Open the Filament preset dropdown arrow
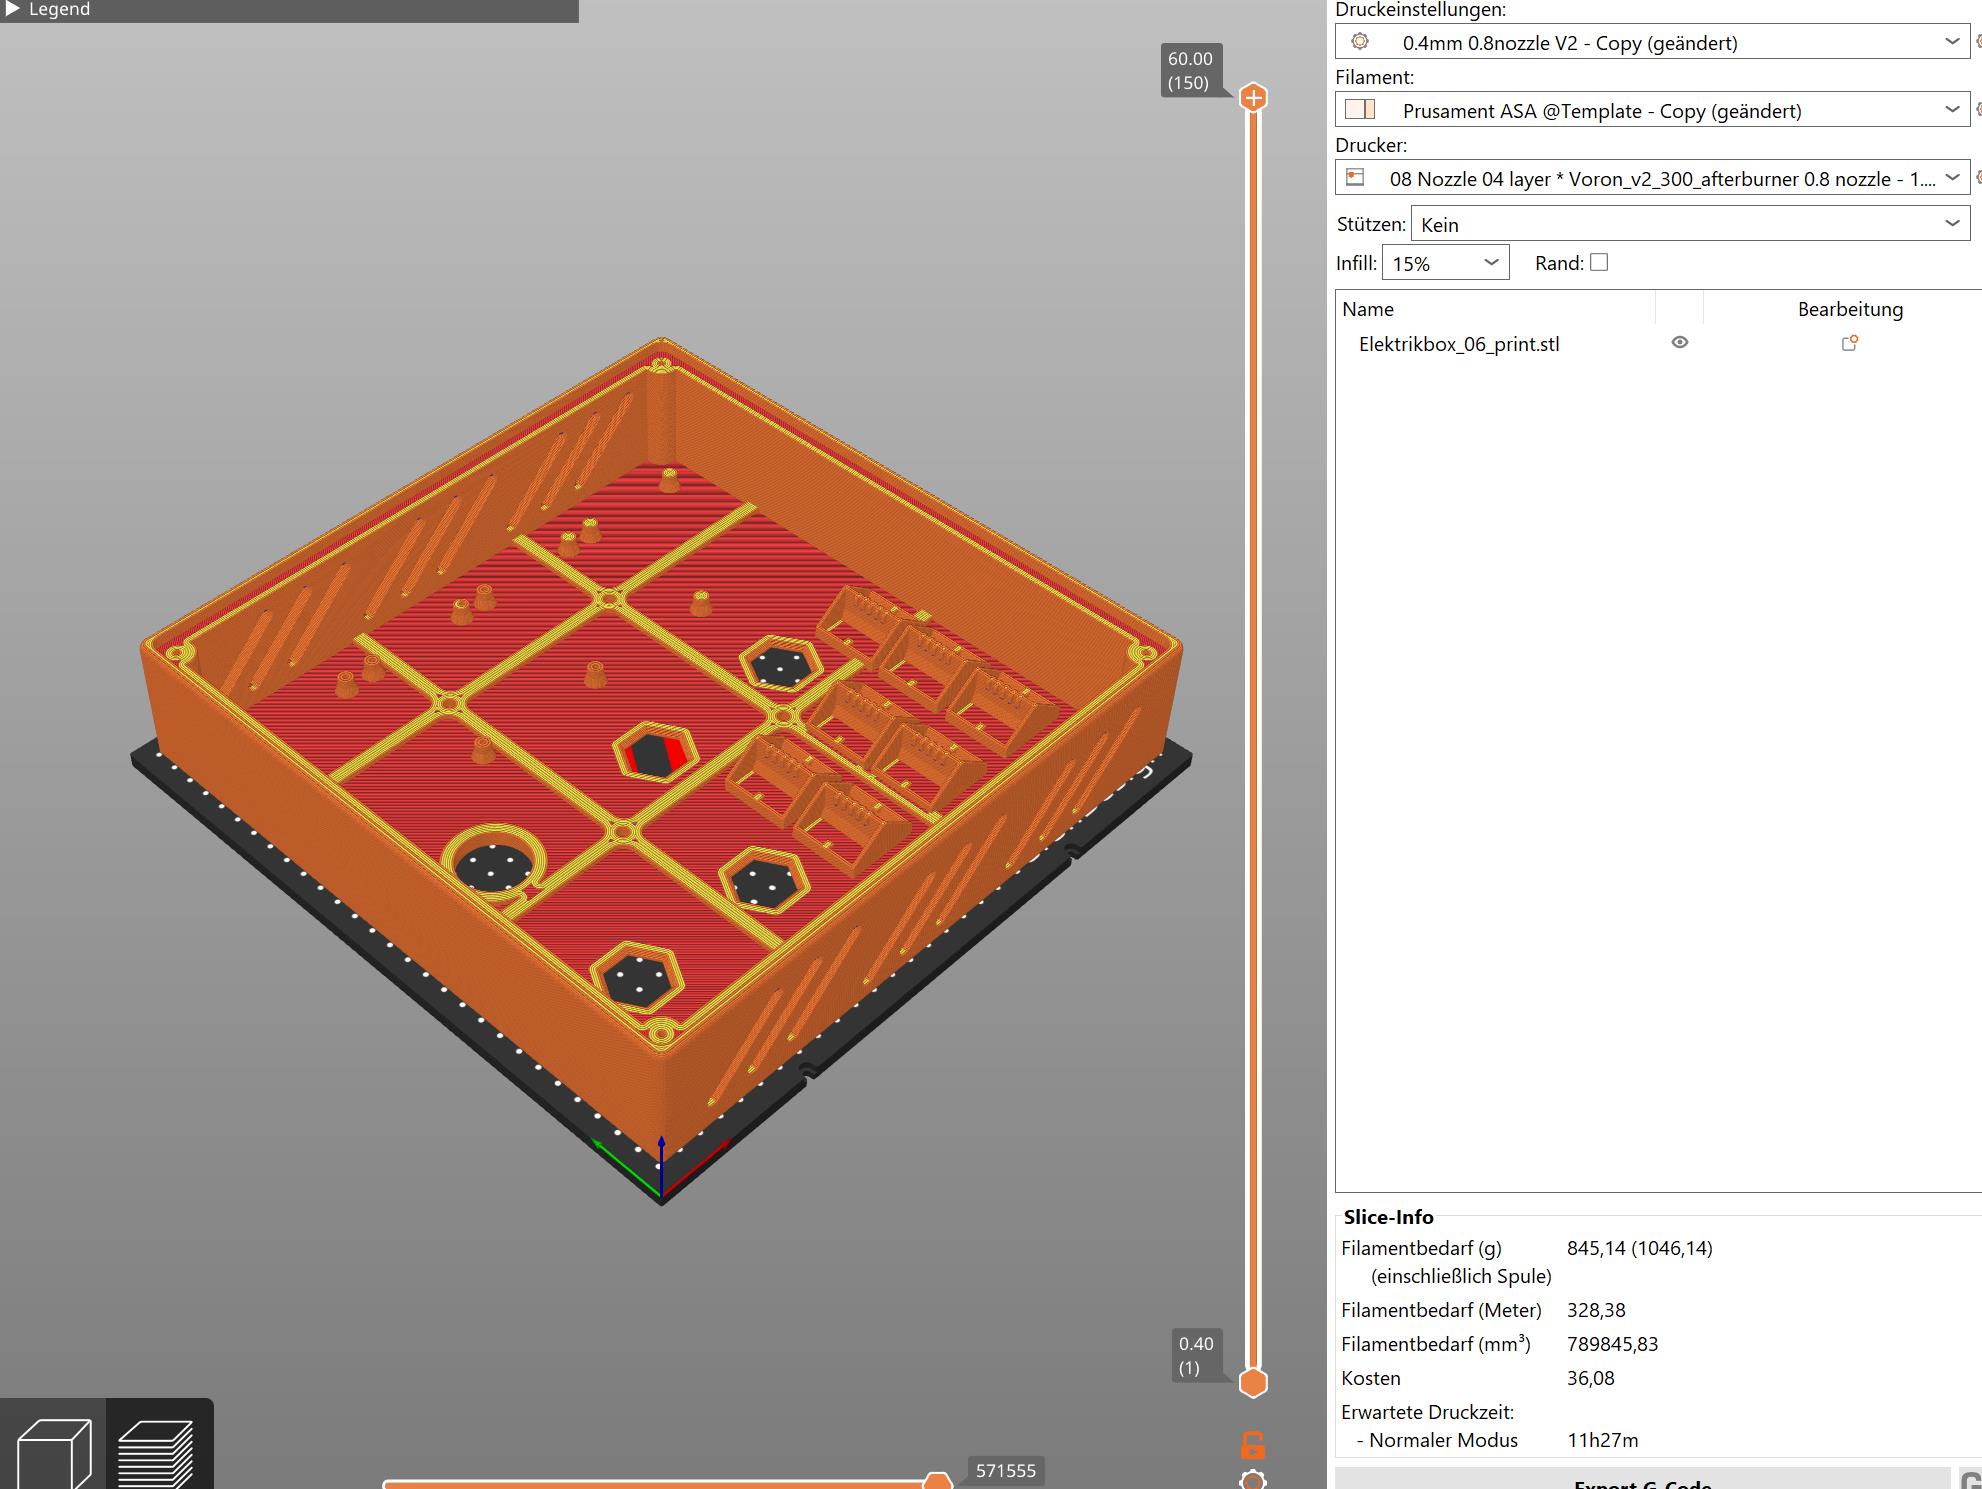The width and height of the screenshot is (1982, 1489). point(1952,109)
